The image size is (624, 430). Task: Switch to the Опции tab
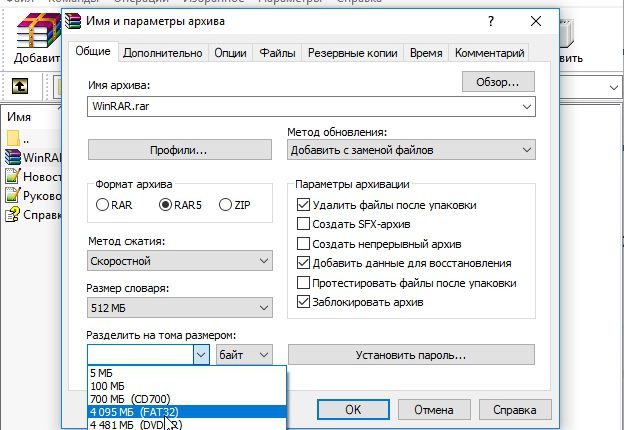230,53
